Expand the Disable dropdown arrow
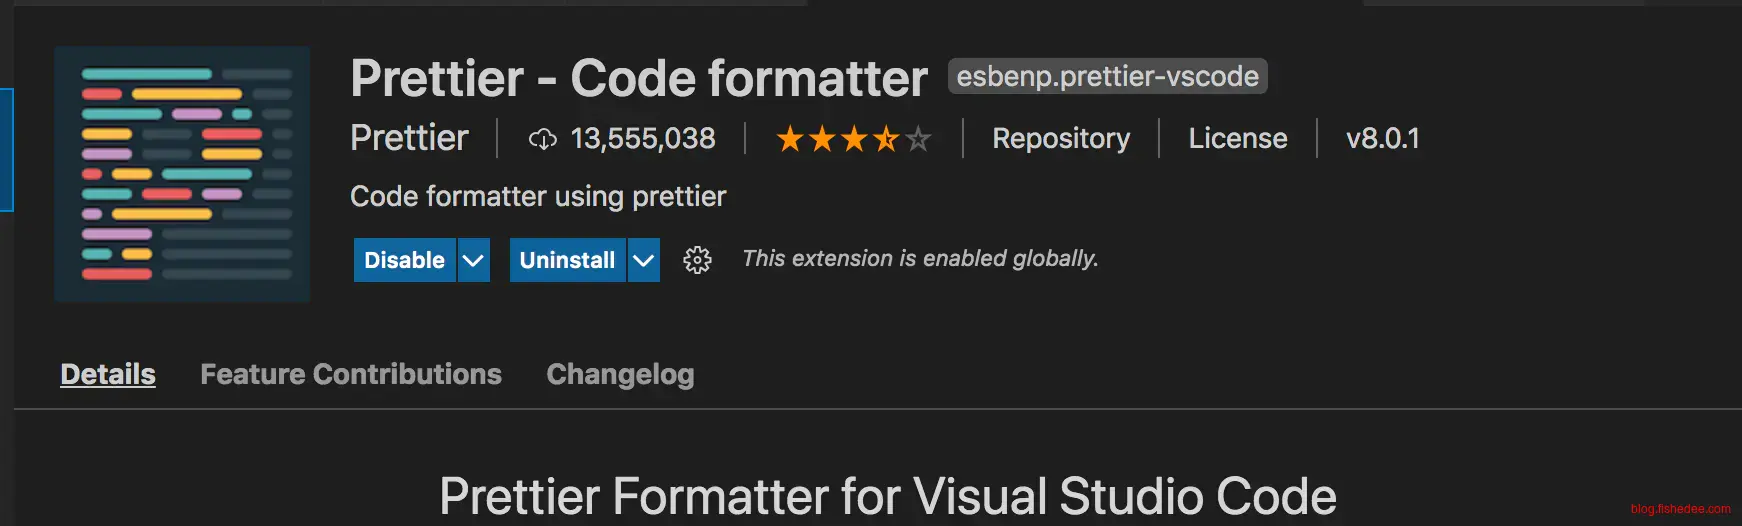The height and width of the screenshot is (526, 1742). pyautogui.click(x=473, y=260)
